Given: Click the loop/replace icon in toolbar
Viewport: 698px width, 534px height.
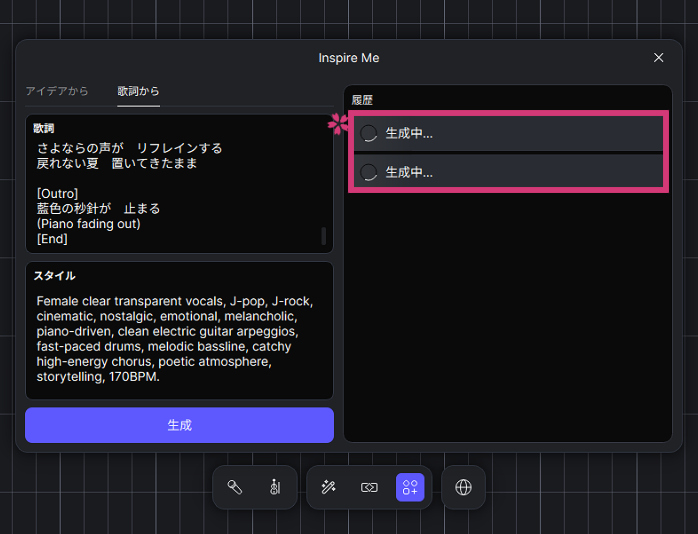Looking at the screenshot, I should 369,487.
